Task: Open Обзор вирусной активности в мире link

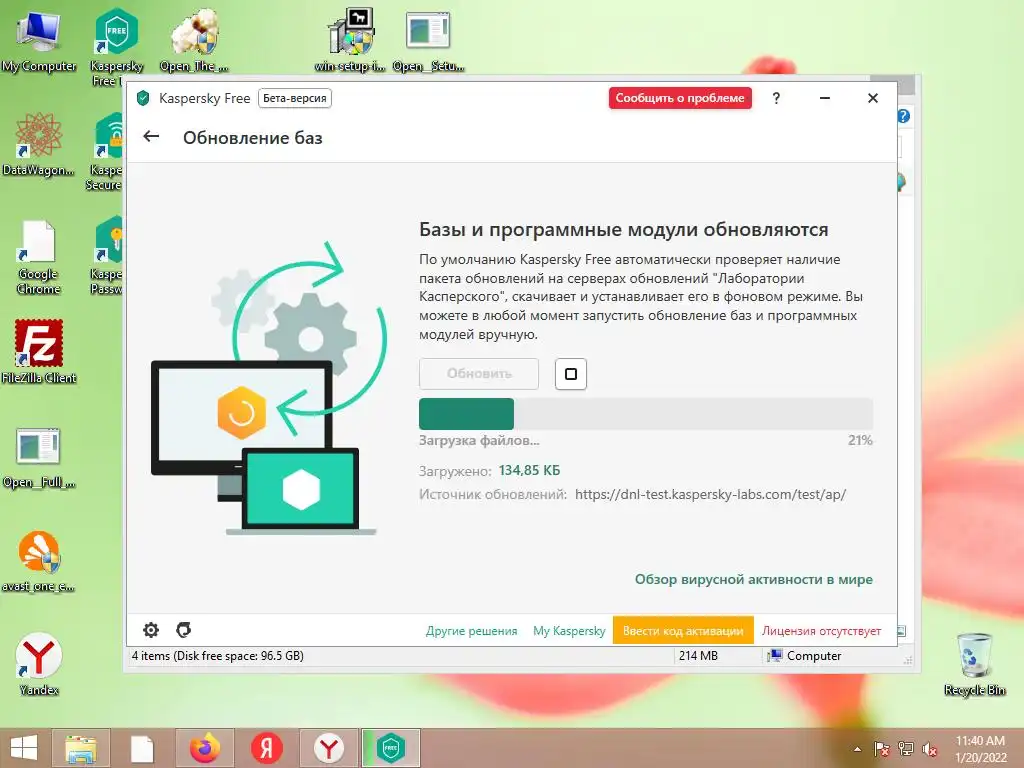Action: 754,579
